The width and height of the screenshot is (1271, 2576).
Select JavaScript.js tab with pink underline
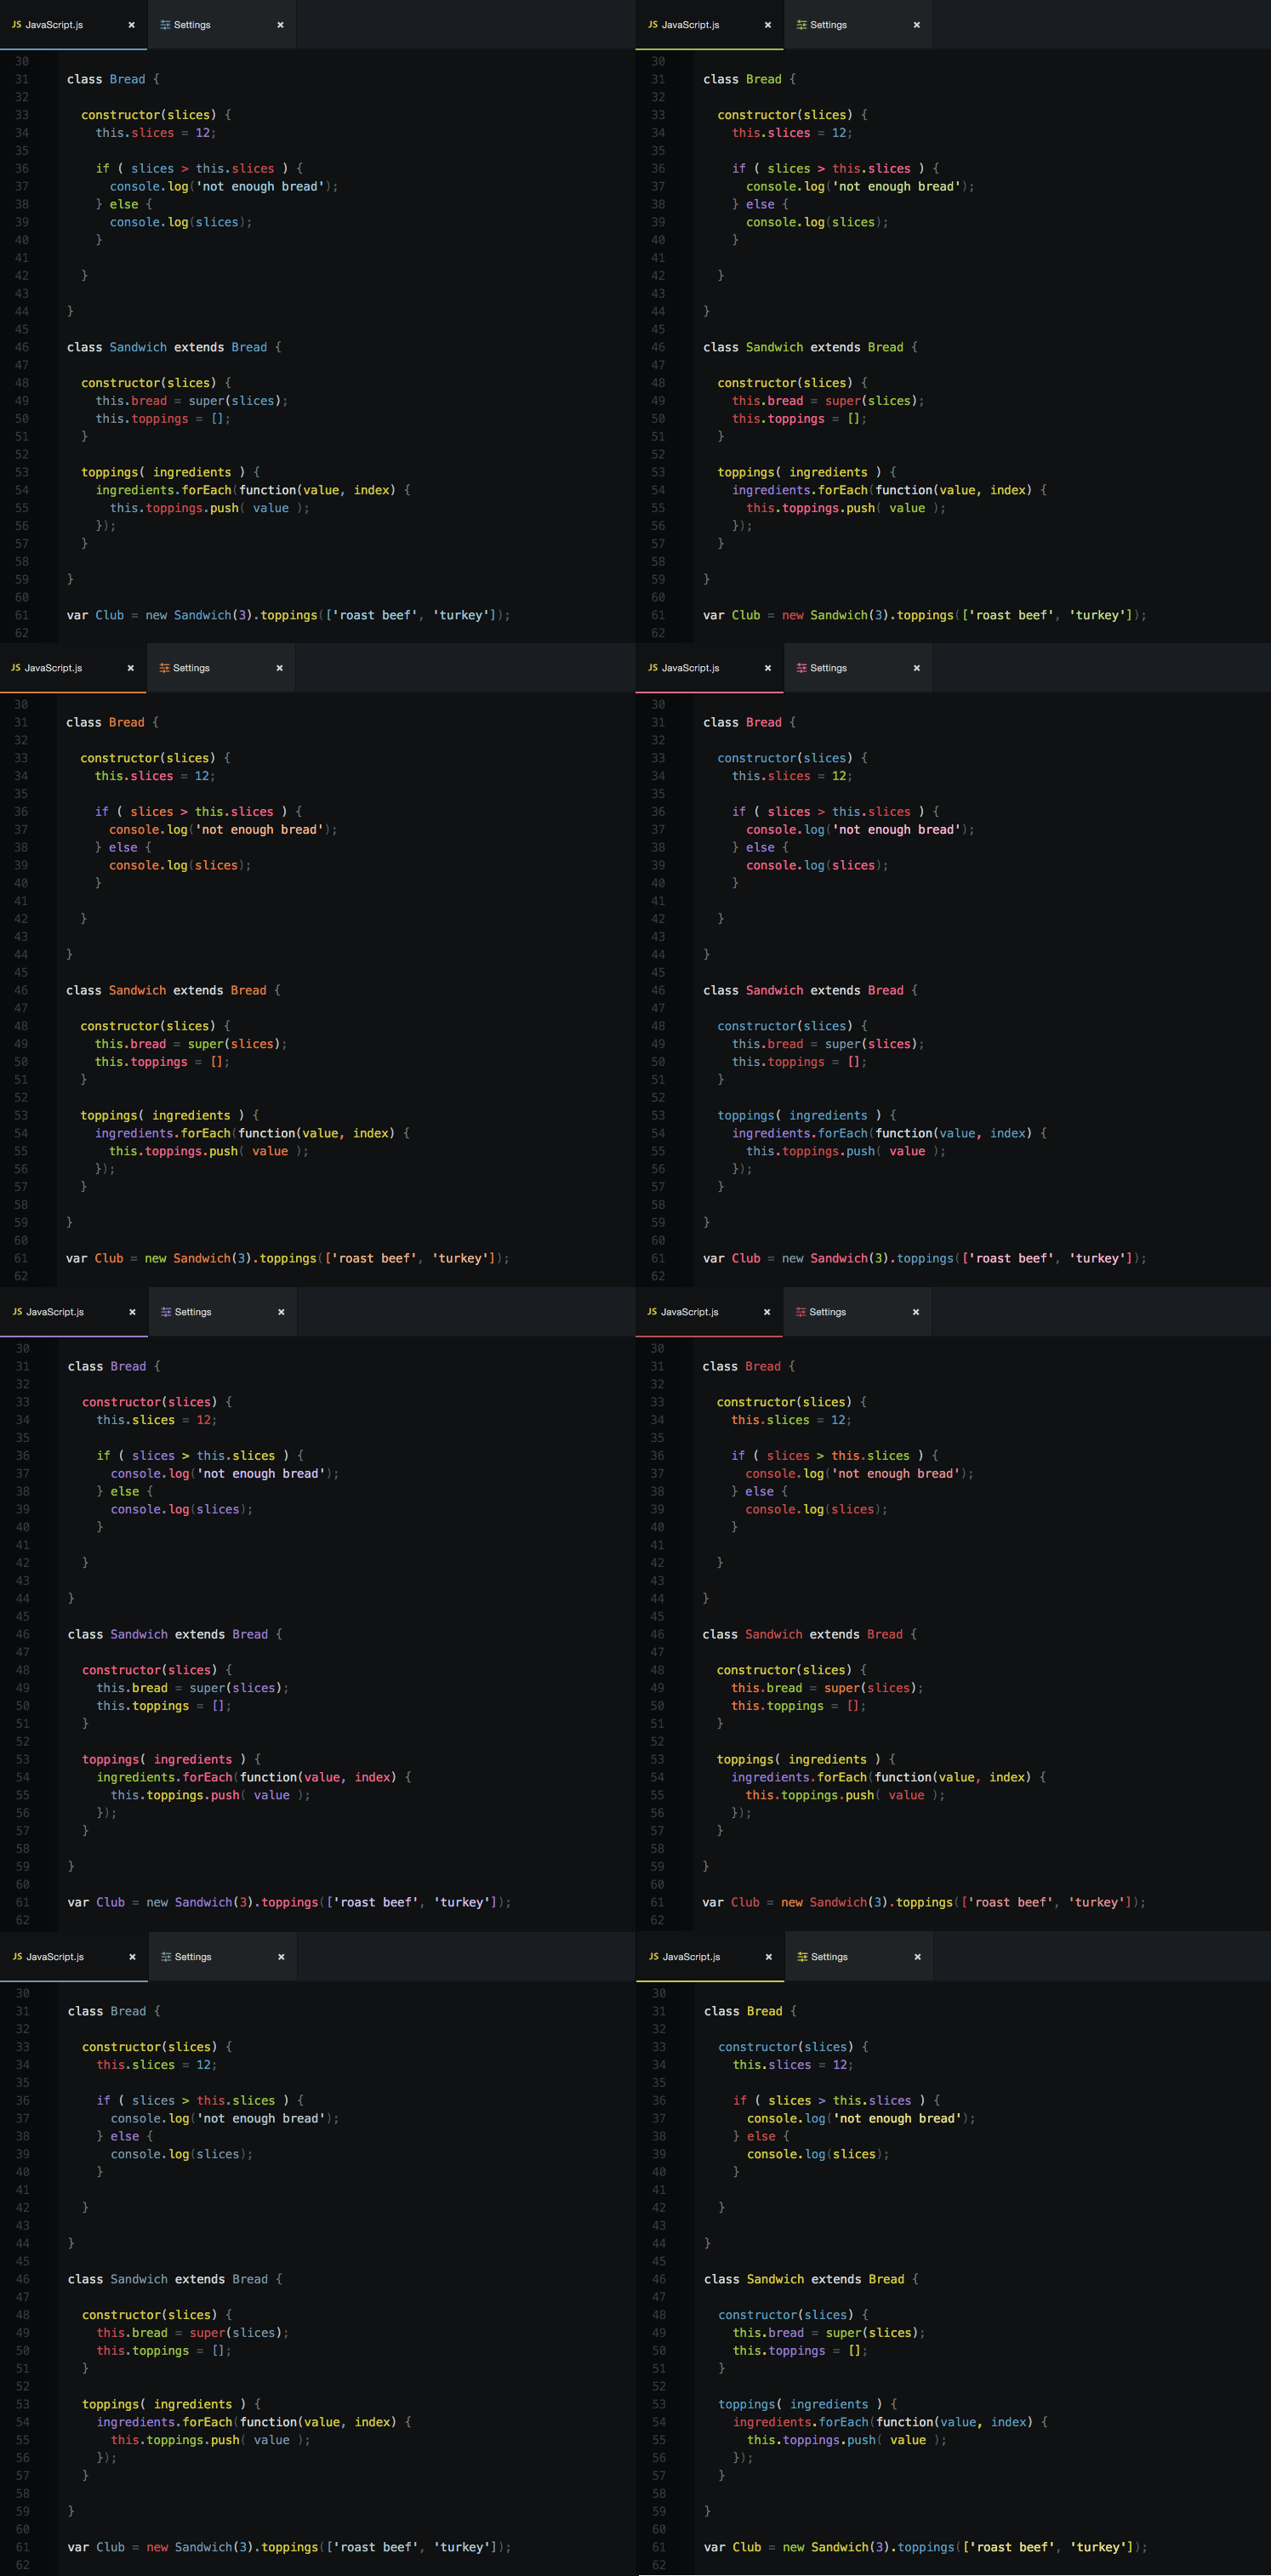click(709, 668)
